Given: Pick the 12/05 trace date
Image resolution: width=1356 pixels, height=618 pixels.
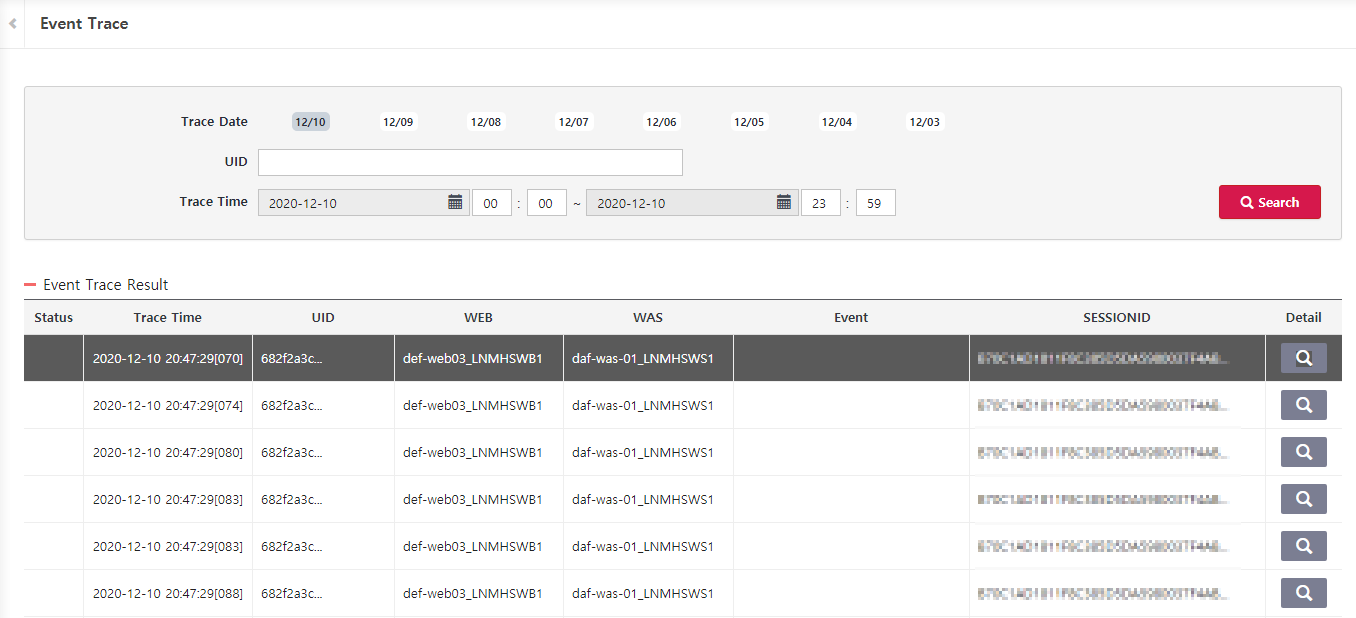Looking at the screenshot, I should (x=748, y=122).
